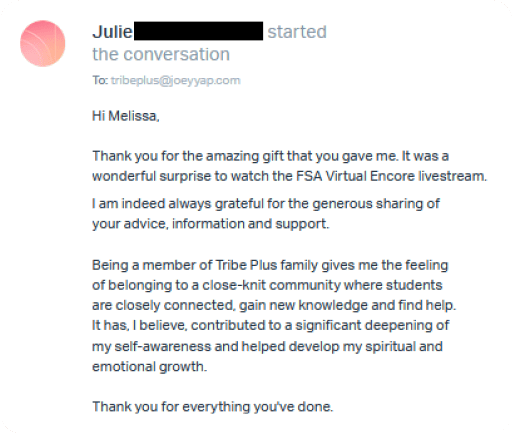This screenshot has width=513, height=434.
Task: Click the pink sender avatar icon
Action: point(43,44)
